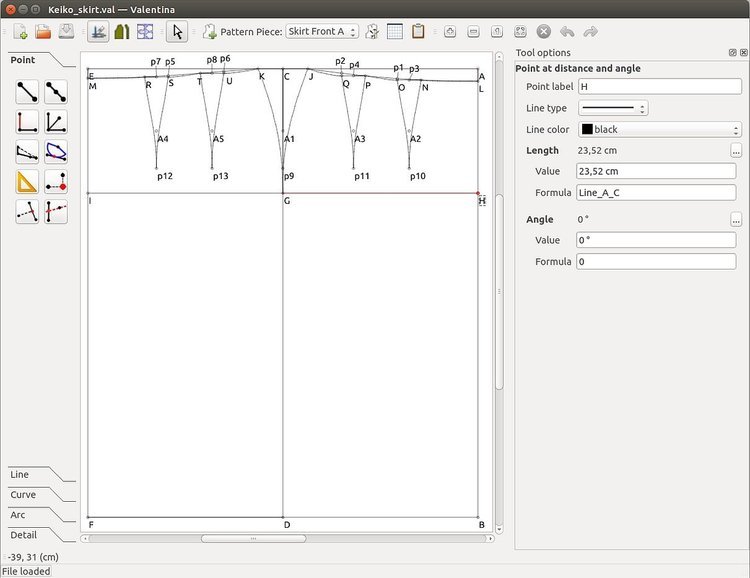Open the Arc tools tab
The height and width of the screenshot is (578, 750).
pyautogui.click(x=19, y=515)
